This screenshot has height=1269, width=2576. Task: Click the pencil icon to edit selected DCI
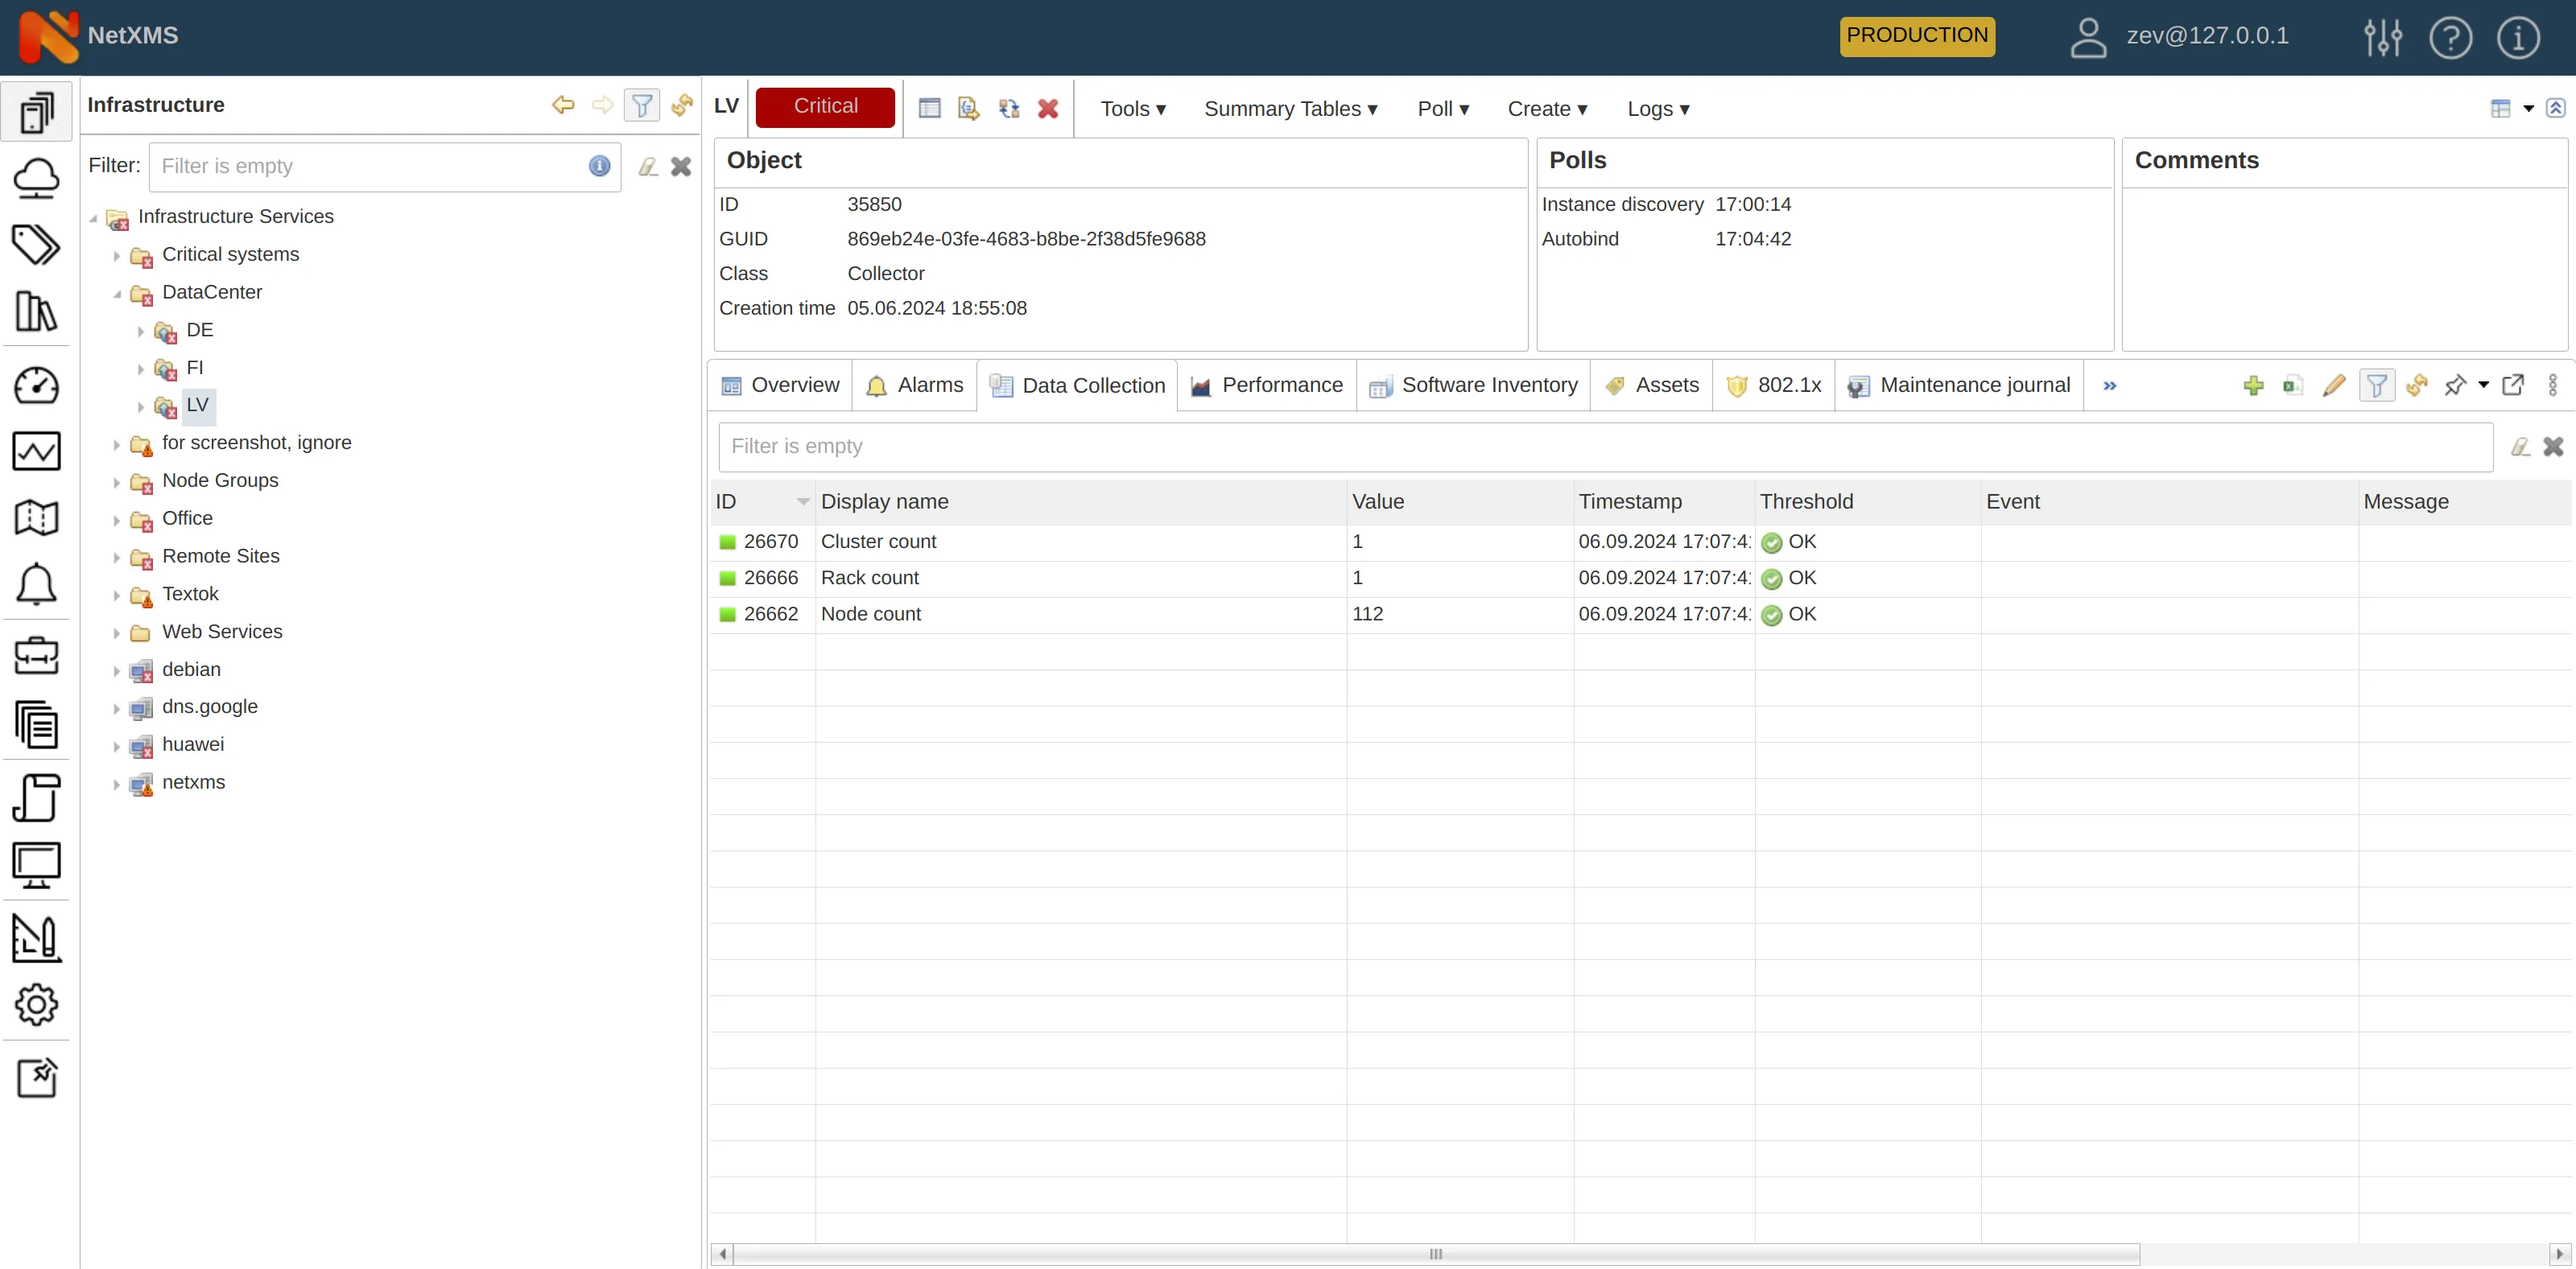coord(2334,386)
